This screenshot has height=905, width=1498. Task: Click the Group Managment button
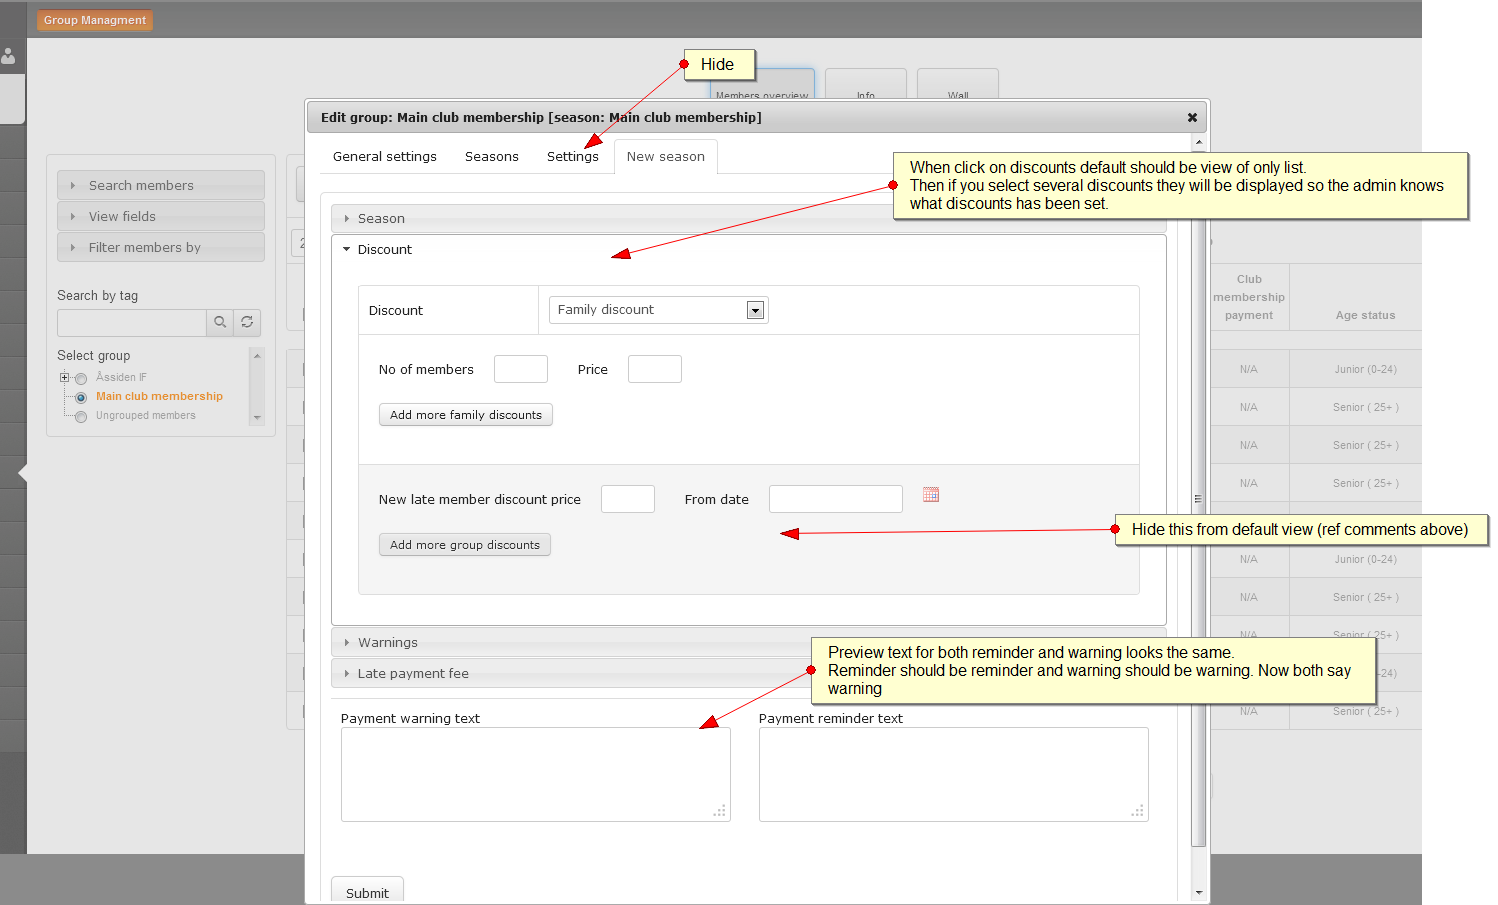pos(95,20)
